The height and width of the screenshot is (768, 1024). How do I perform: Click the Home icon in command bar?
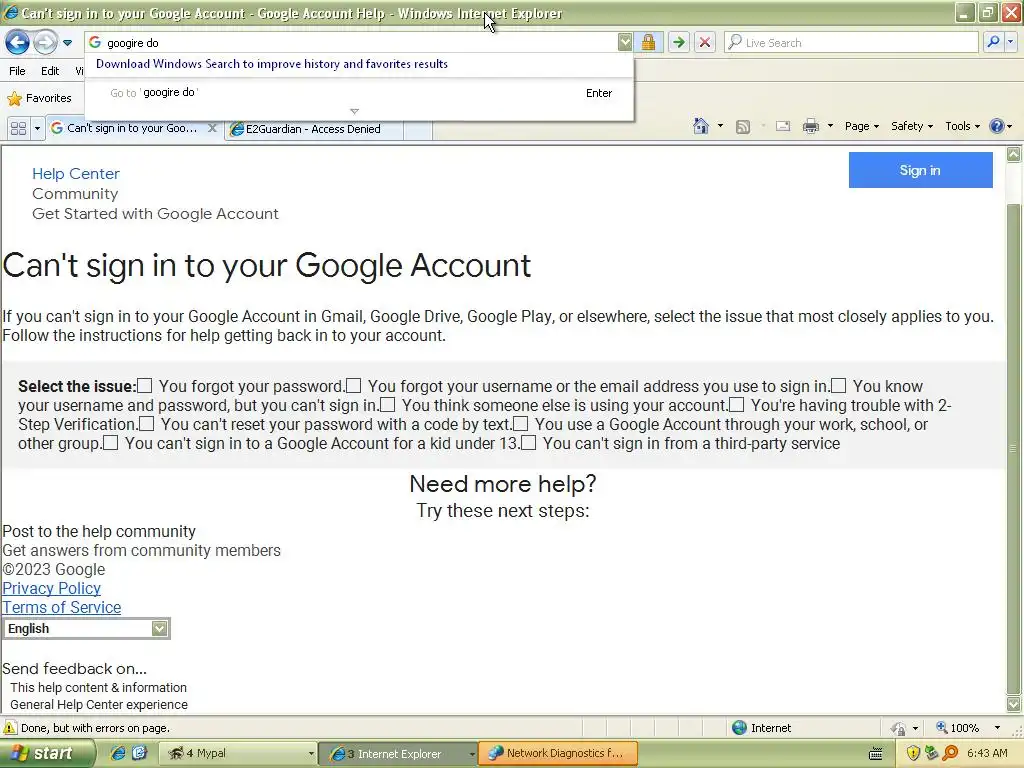click(x=701, y=126)
